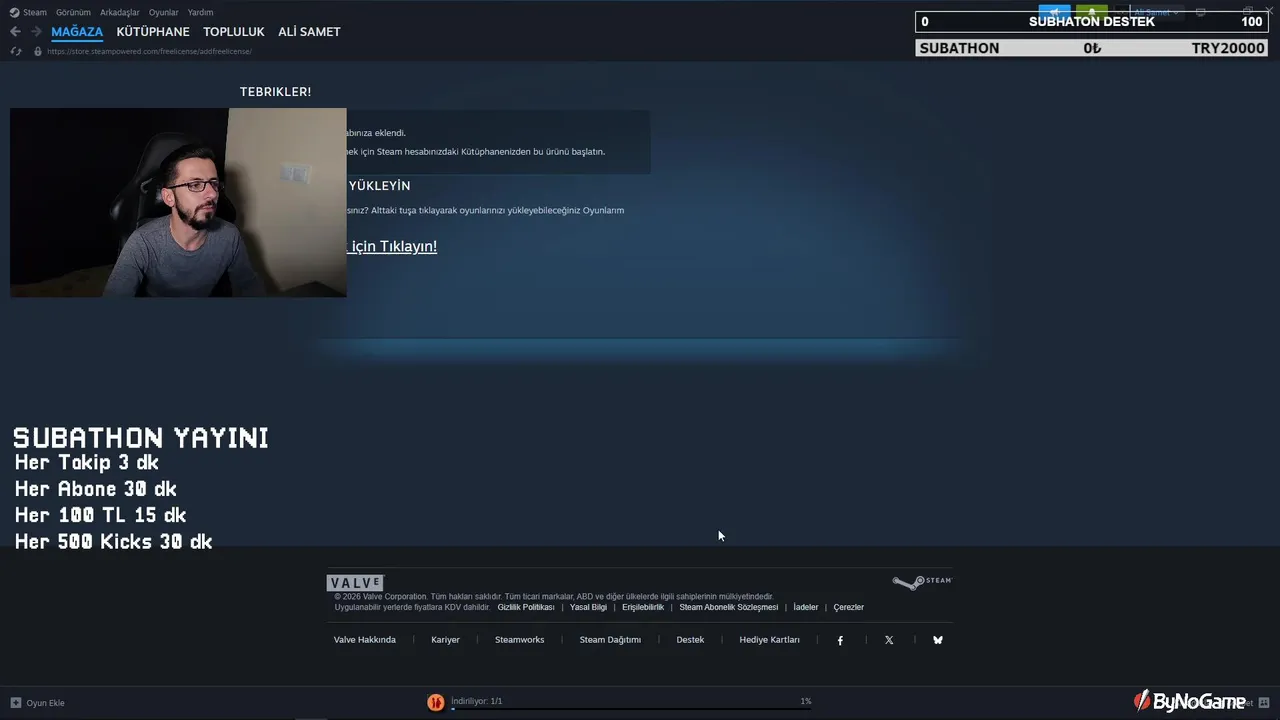
Task: Open the Steamworks footer link
Action: click(520, 640)
